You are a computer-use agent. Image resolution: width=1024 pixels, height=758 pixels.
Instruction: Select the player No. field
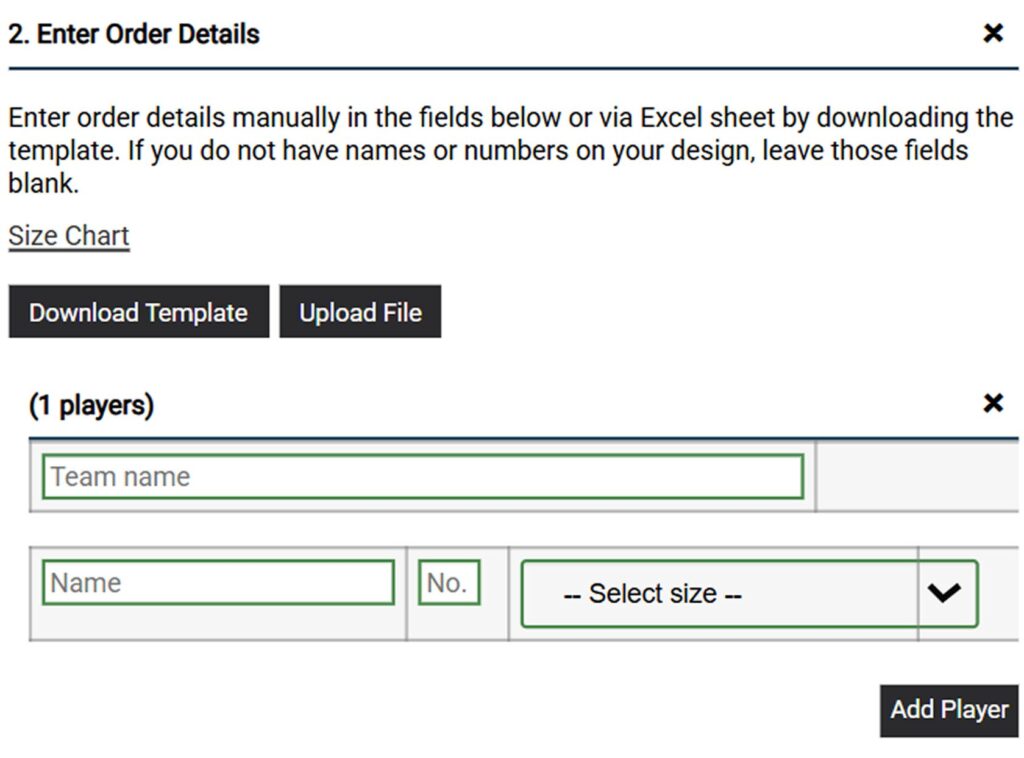click(x=449, y=583)
